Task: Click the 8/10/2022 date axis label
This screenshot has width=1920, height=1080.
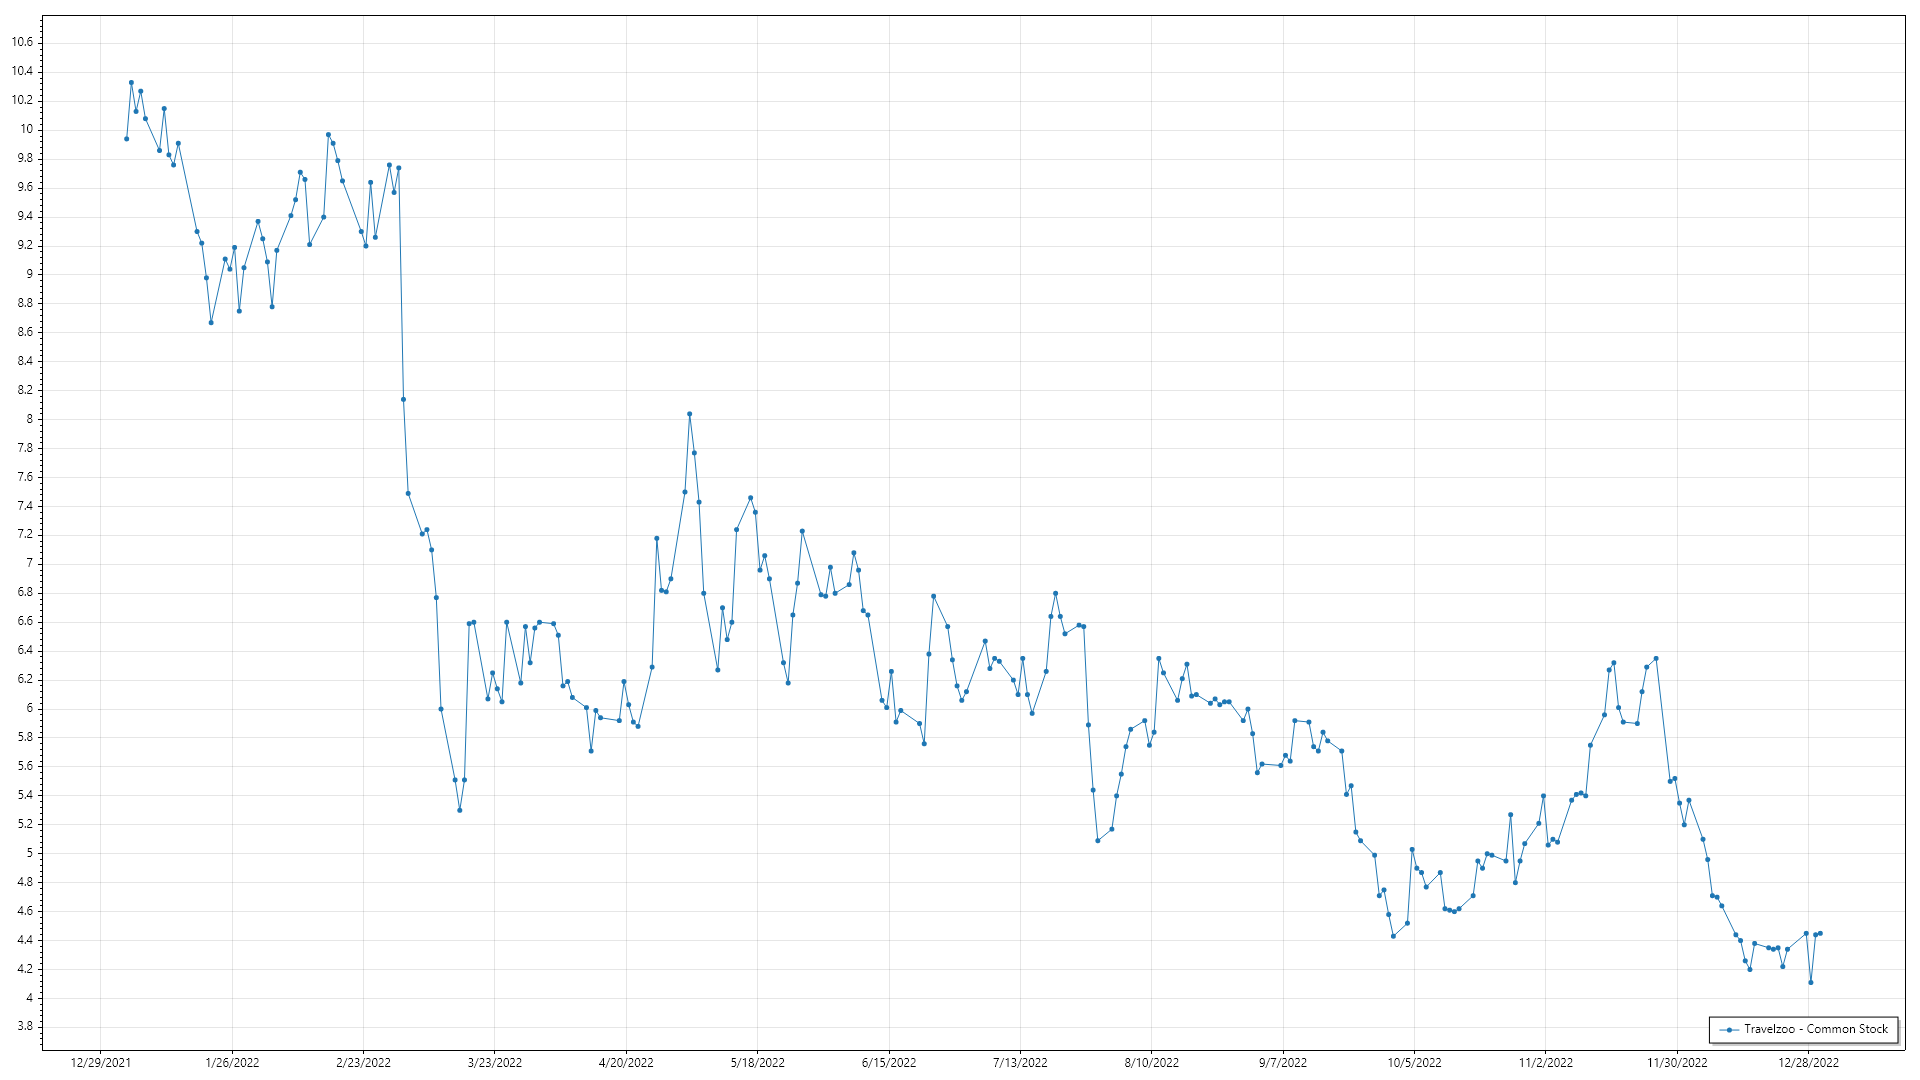Action: [x=1151, y=1062]
